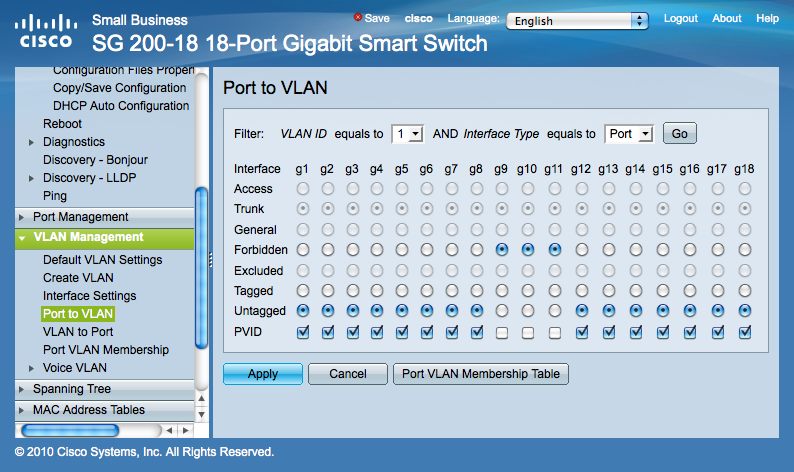Click sidebar scroll up arrow
This screenshot has width=794, height=472.
(202, 399)
